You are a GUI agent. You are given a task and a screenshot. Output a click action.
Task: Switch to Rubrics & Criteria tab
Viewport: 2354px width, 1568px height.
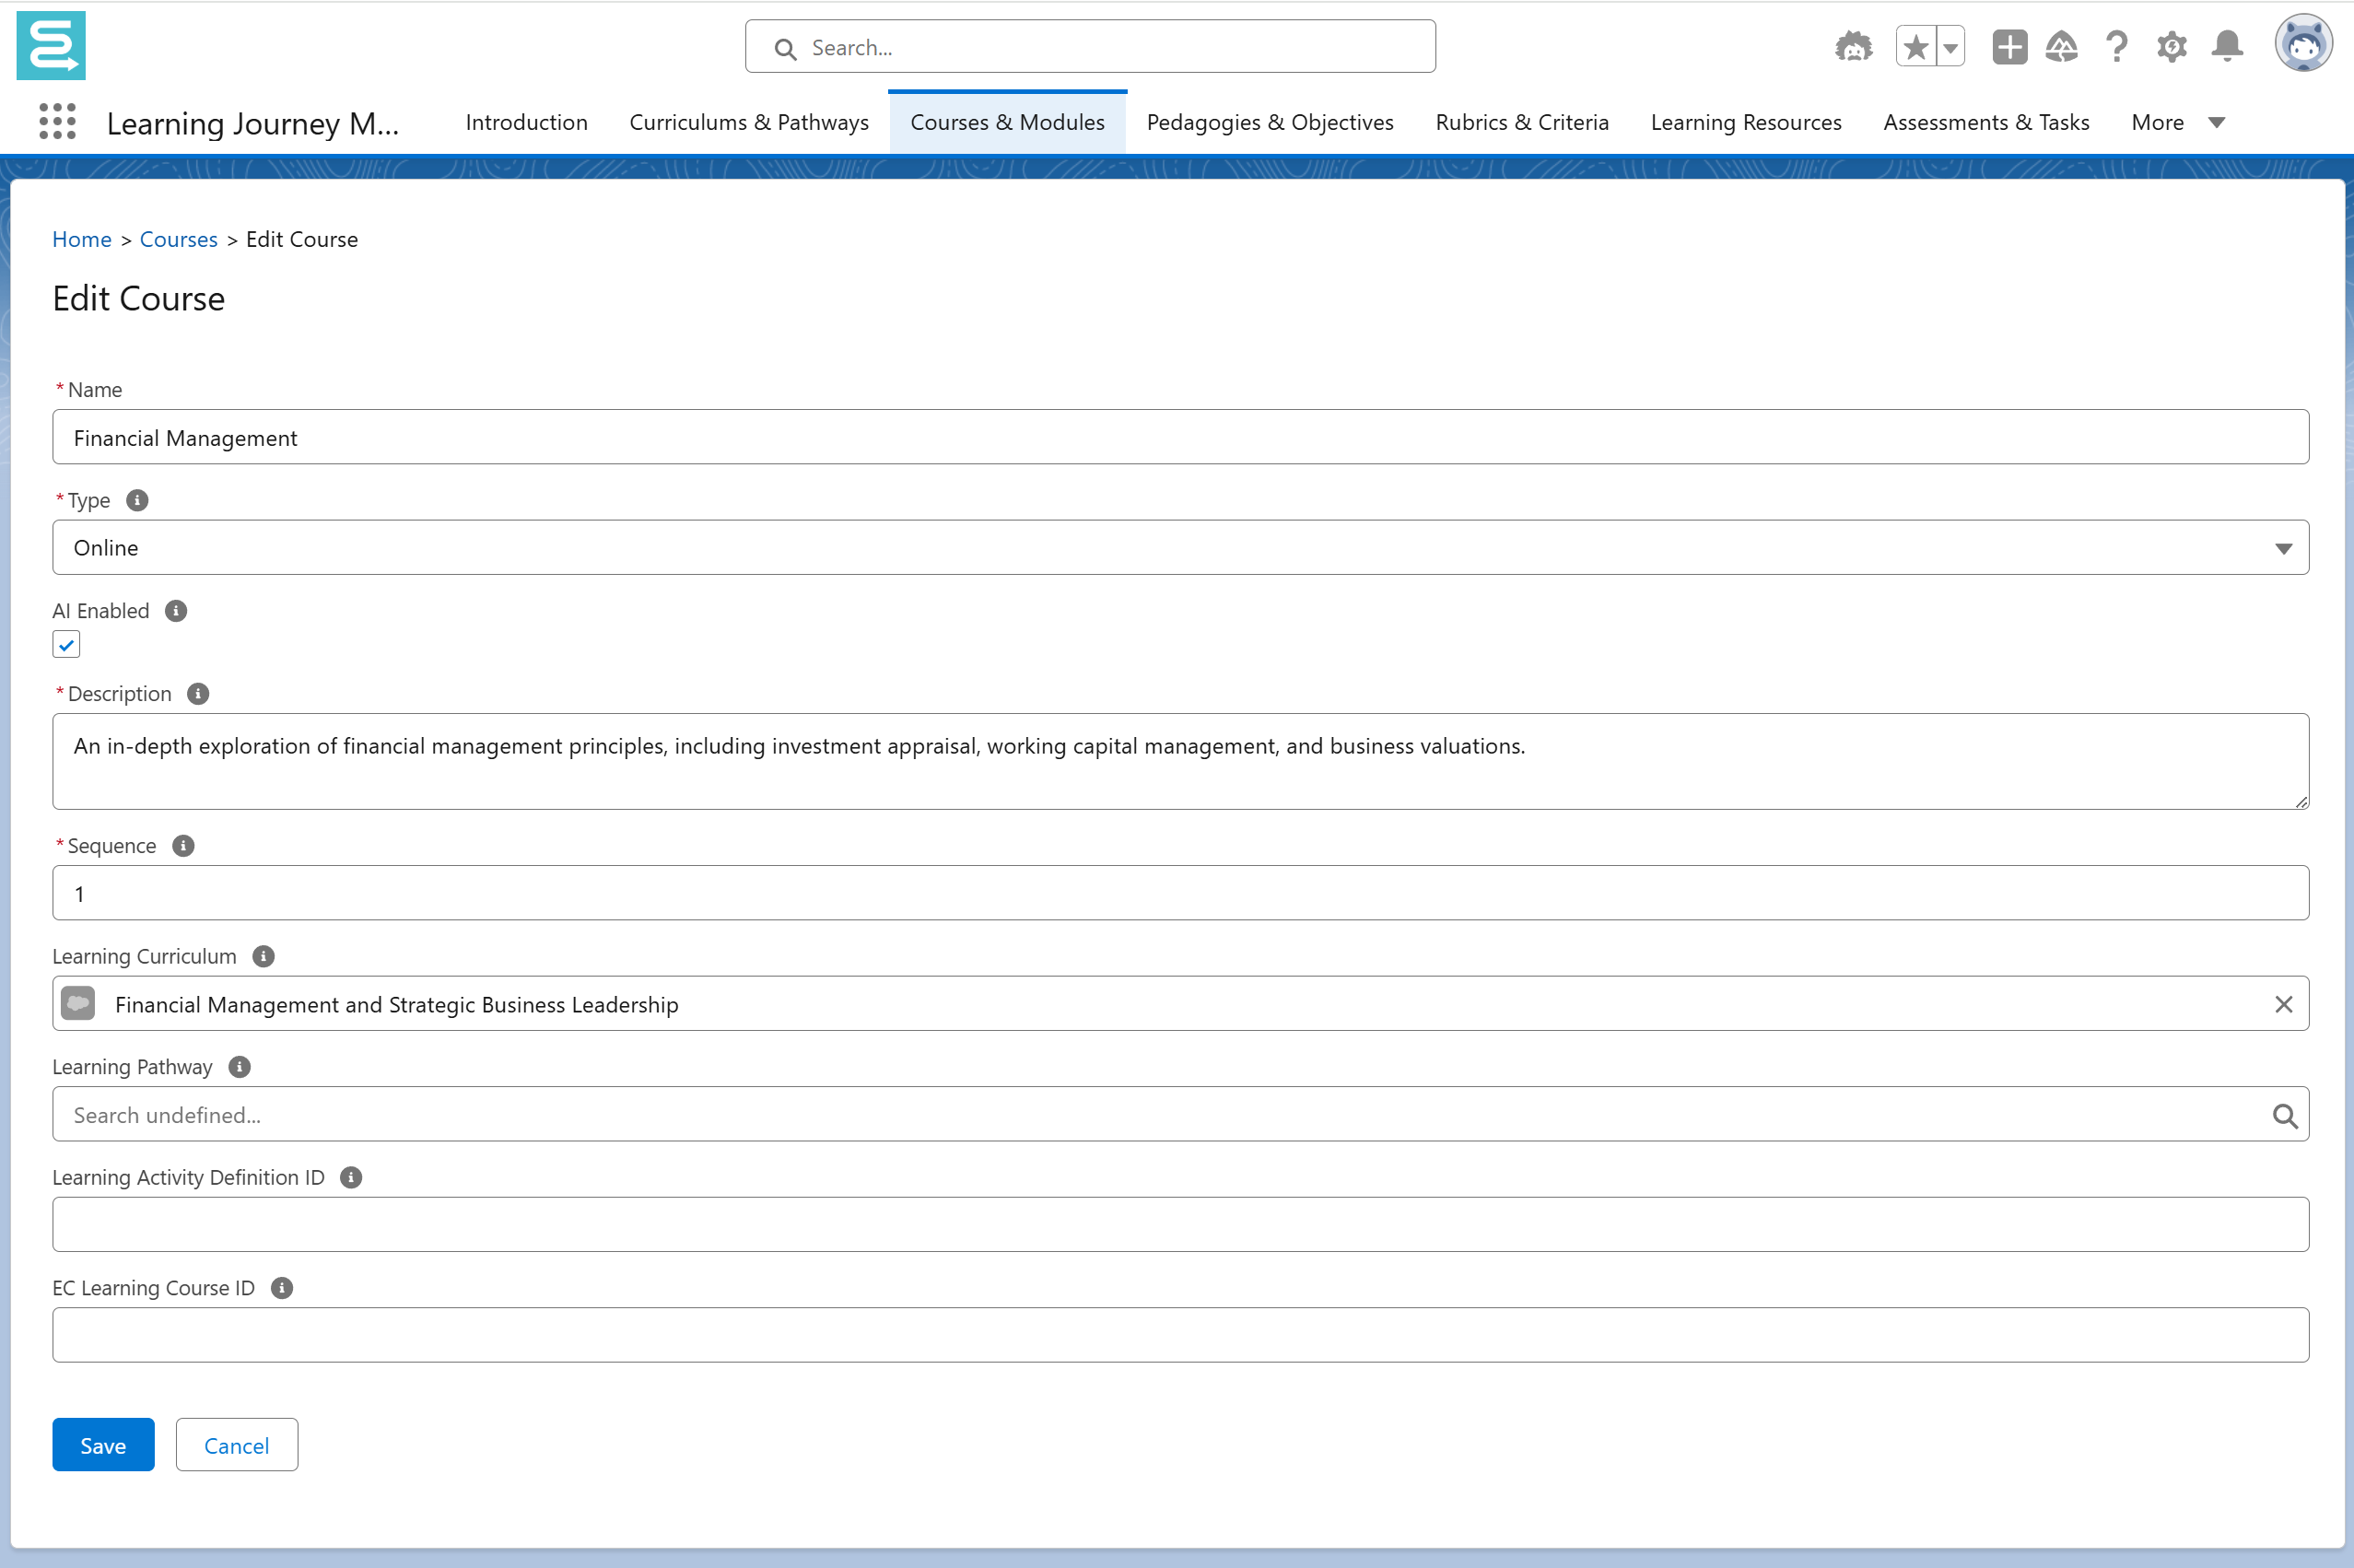[x=1521, y=122]
